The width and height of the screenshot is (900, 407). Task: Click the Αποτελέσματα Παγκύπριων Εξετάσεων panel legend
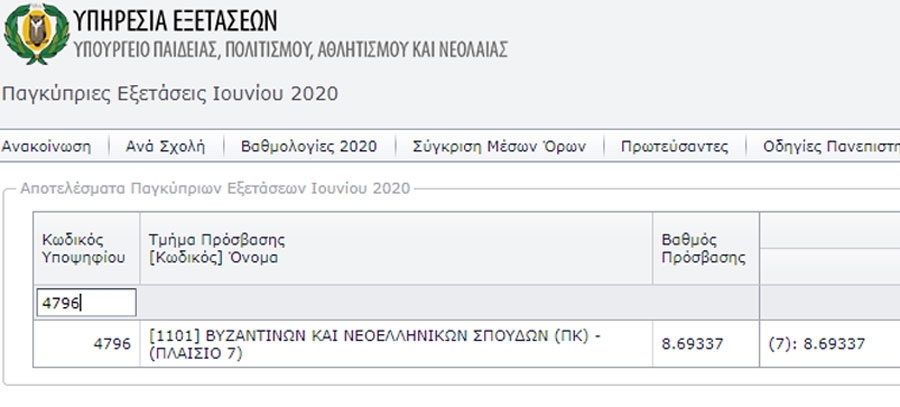(x=215, y=188)
